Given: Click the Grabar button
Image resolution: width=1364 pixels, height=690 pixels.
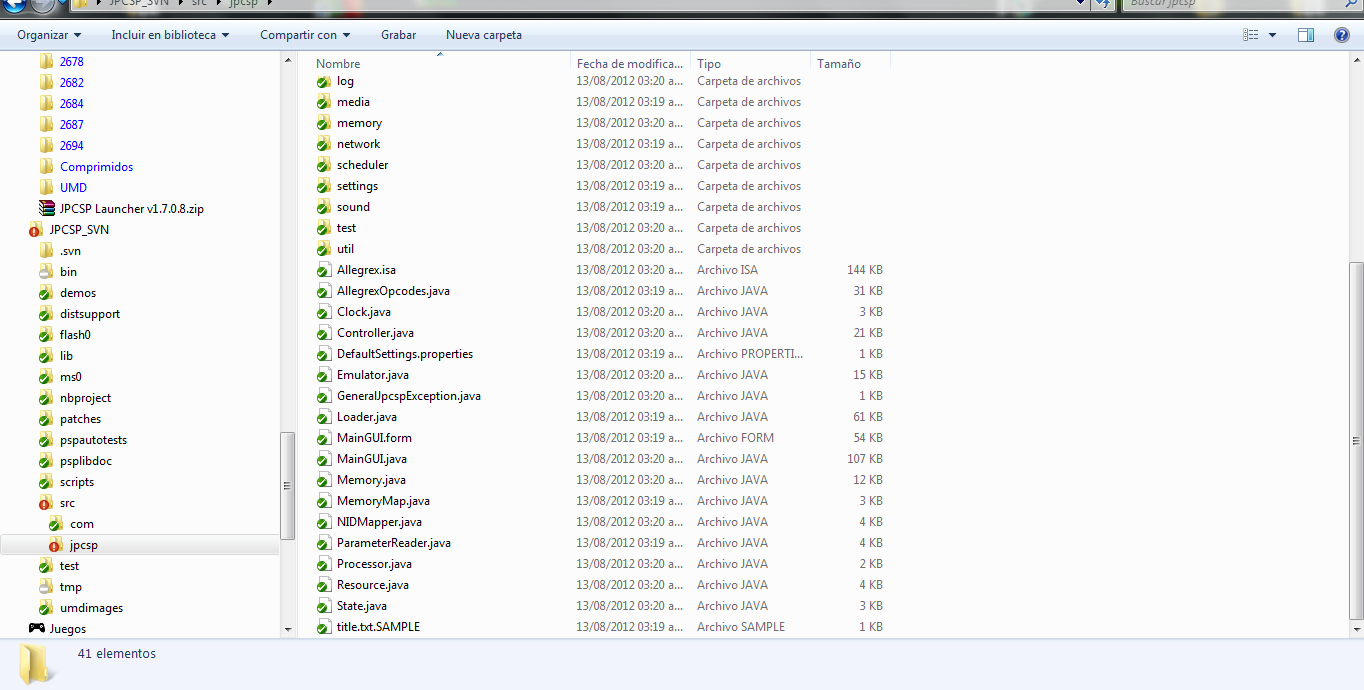Looking at the screenshot, I should pyautogui.click(x=398, y=35).
